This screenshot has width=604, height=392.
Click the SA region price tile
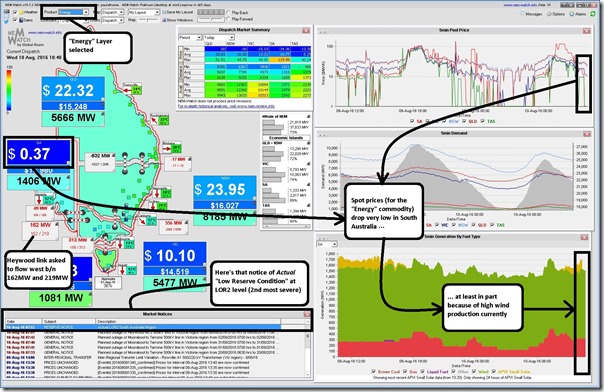[38, 153]
